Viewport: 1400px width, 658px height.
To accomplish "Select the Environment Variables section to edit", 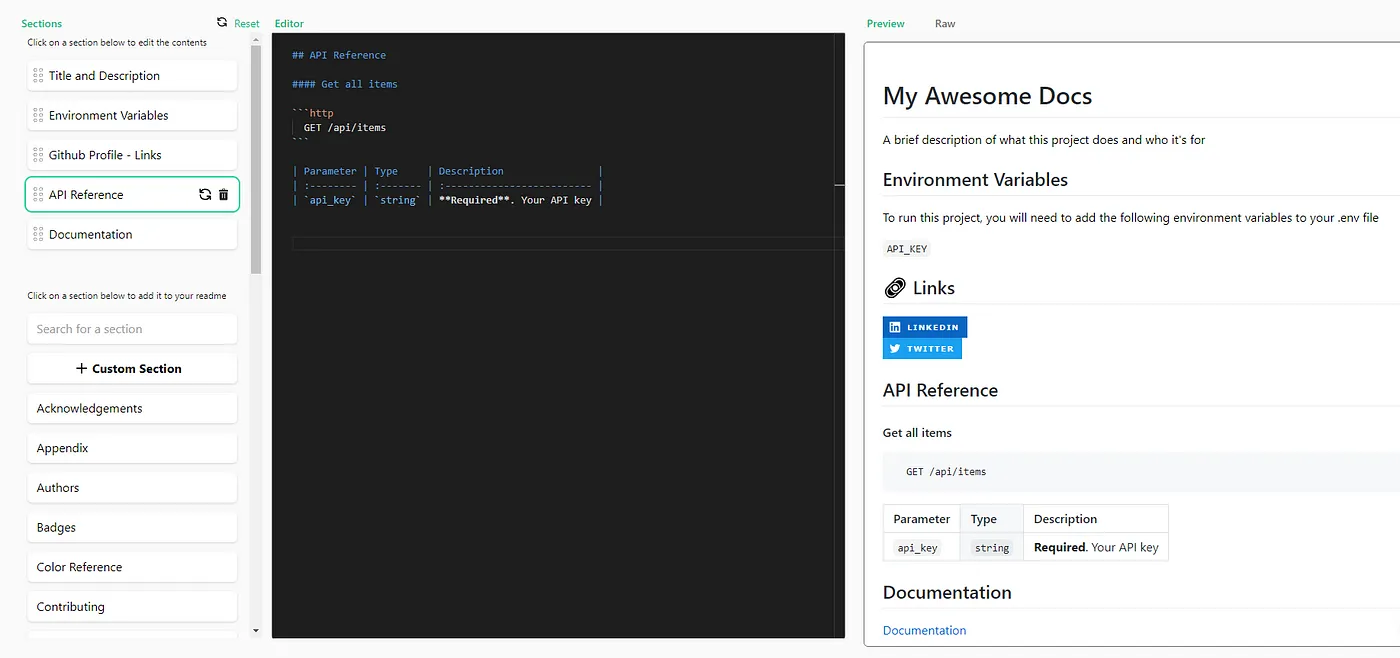I will click(x=132, y=116).
